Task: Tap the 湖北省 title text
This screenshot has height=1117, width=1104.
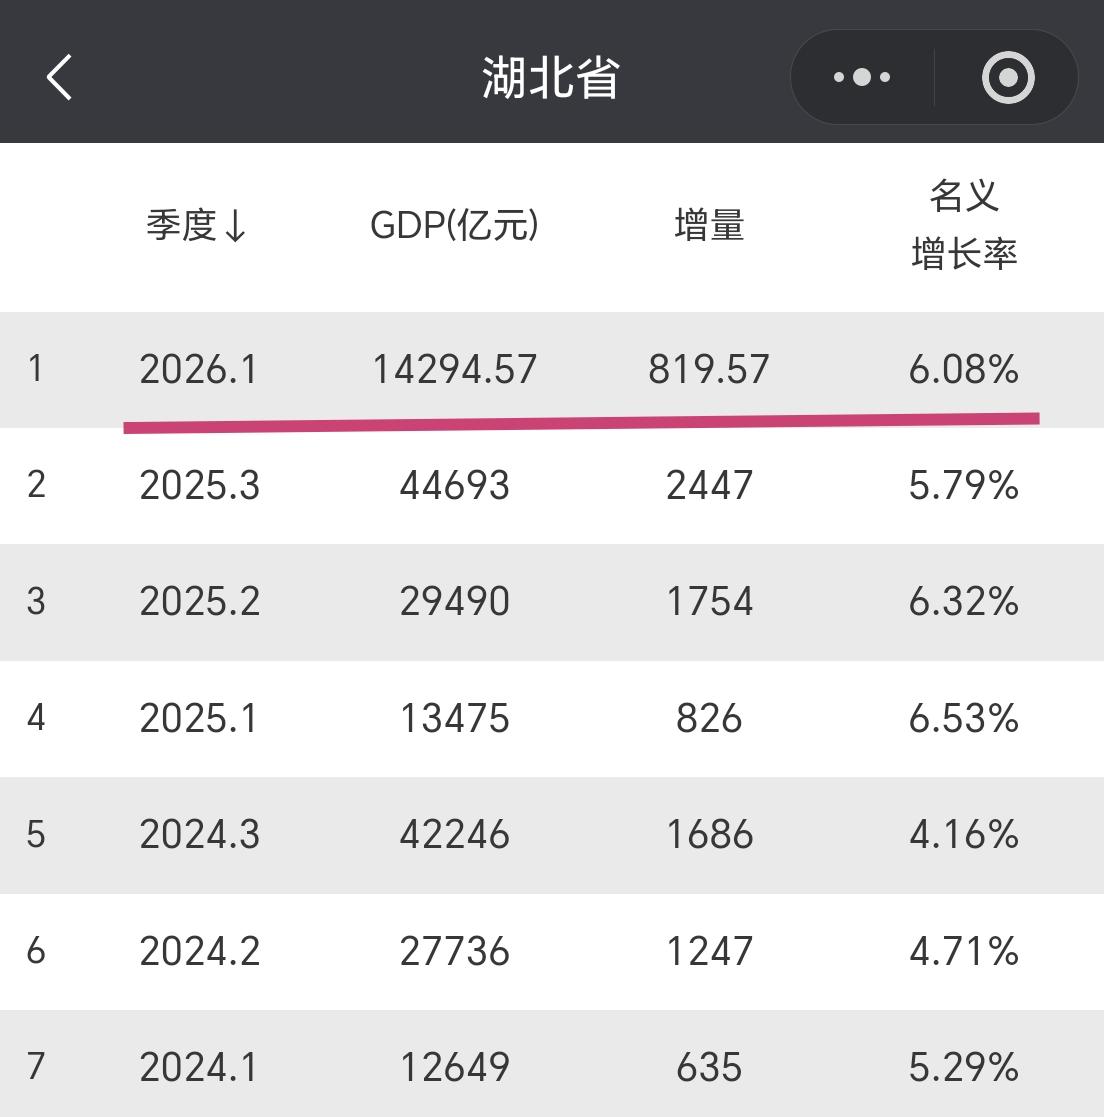Action: 551,76
